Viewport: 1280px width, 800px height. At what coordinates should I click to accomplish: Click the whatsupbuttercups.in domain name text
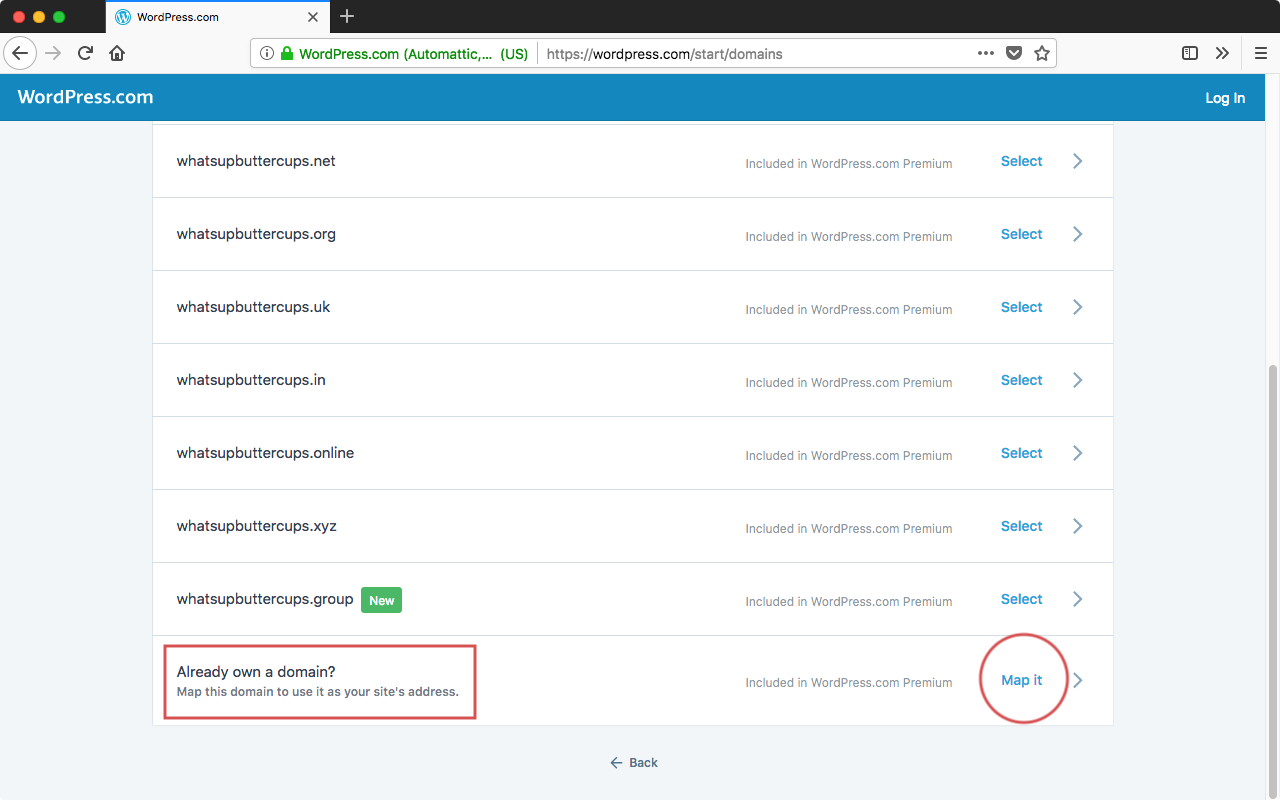click(251, 380)
